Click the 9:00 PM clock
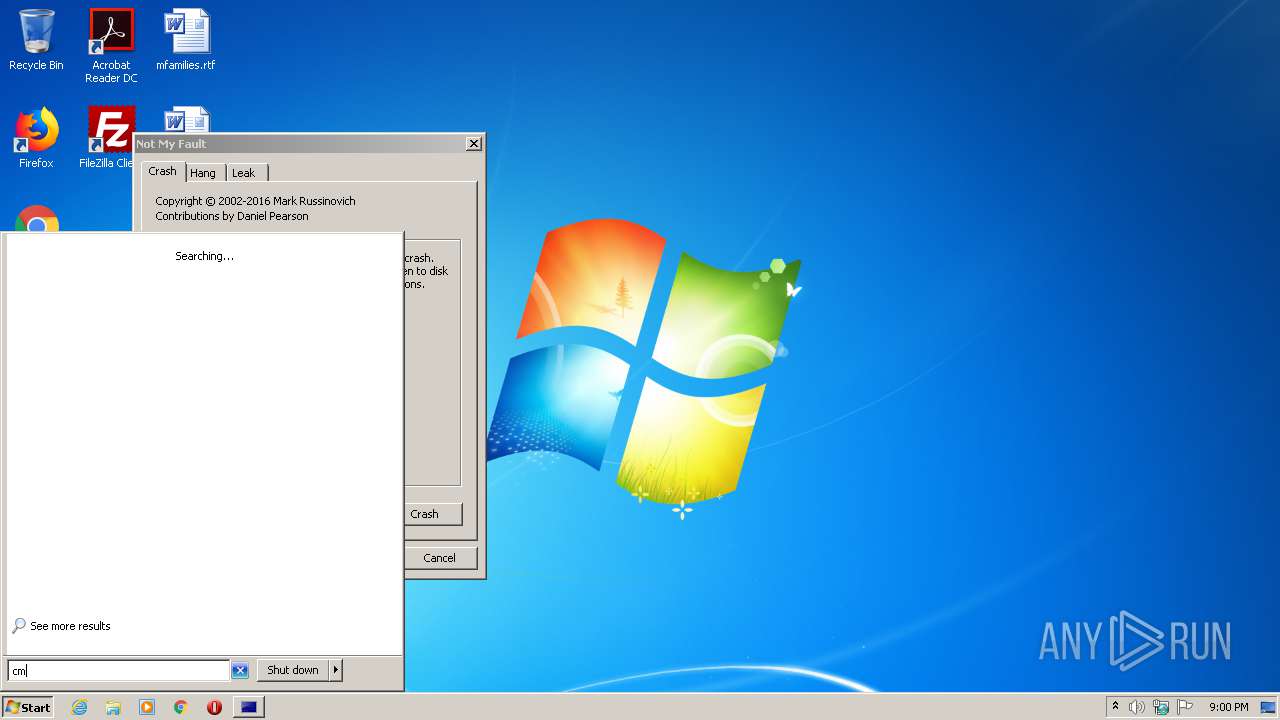 [1229, 707]
